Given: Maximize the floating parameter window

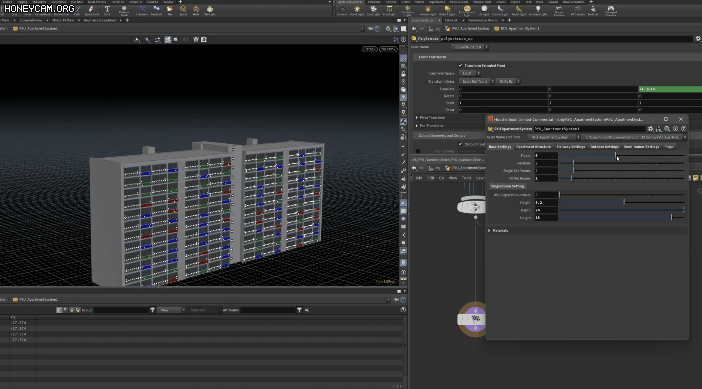Looking at the screenshot, I should tap(666, 119).
